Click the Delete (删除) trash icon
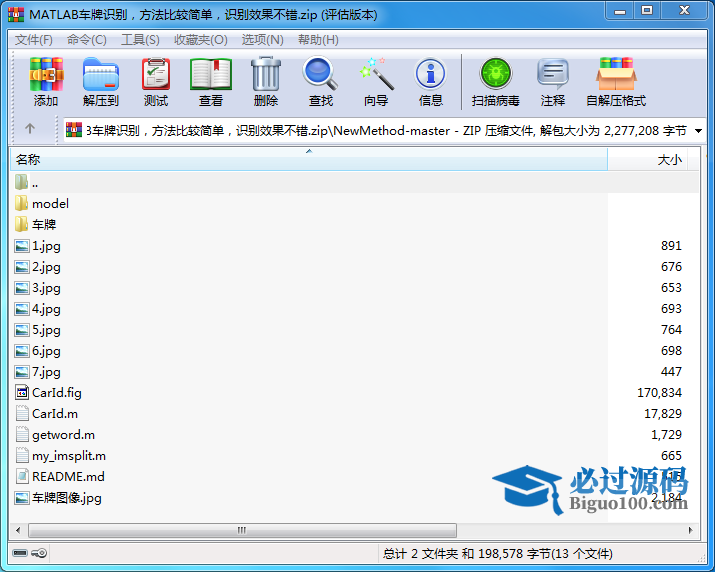715x572 pixels. [266, 74]
